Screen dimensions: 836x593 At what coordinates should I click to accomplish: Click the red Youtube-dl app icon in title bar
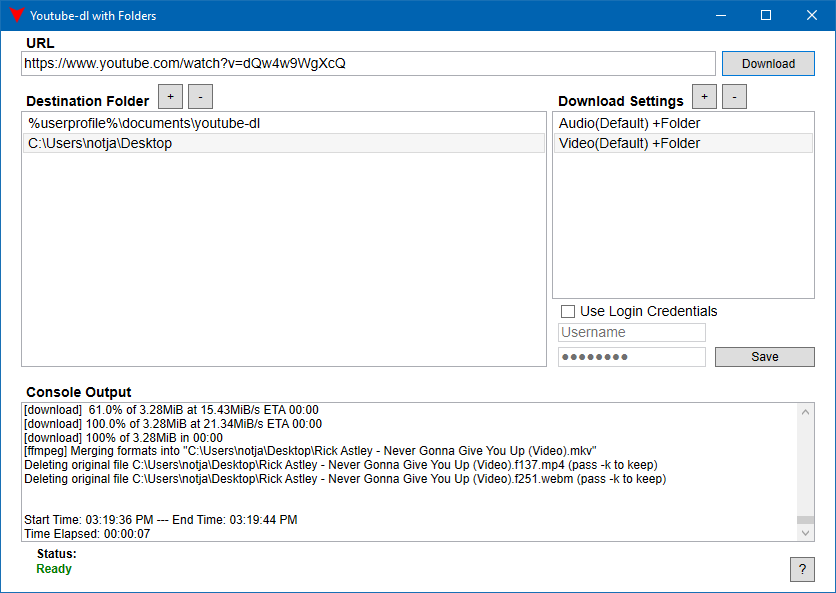coord(16,16)
